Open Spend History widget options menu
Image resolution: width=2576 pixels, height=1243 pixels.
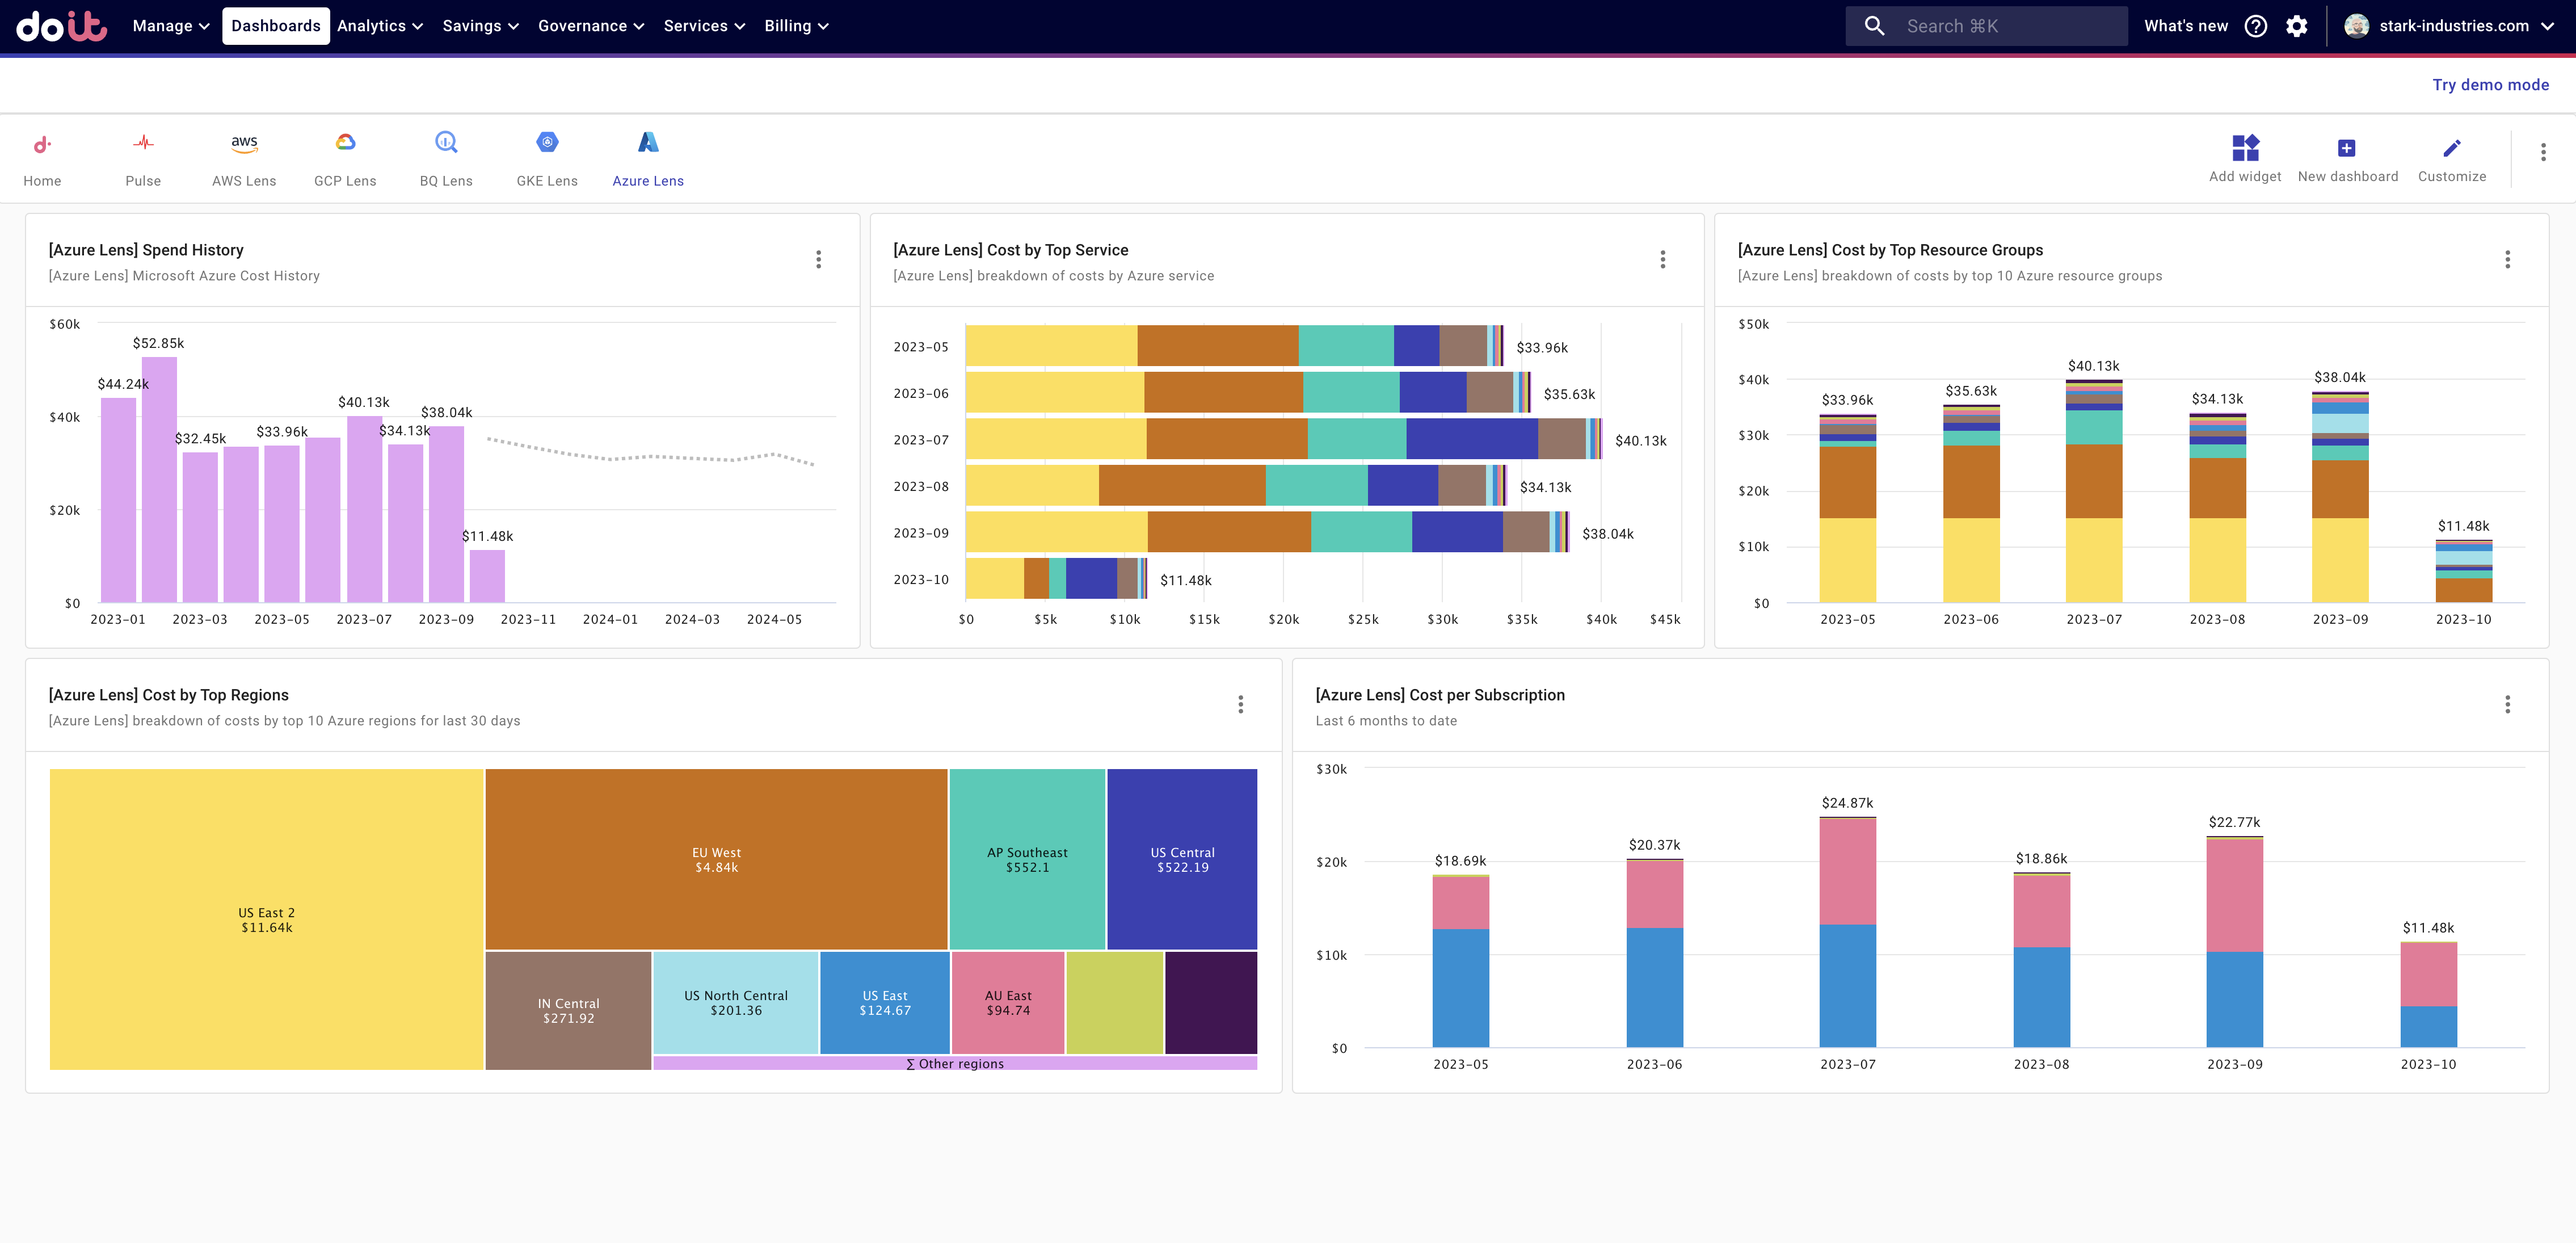[x=818, y=260]
